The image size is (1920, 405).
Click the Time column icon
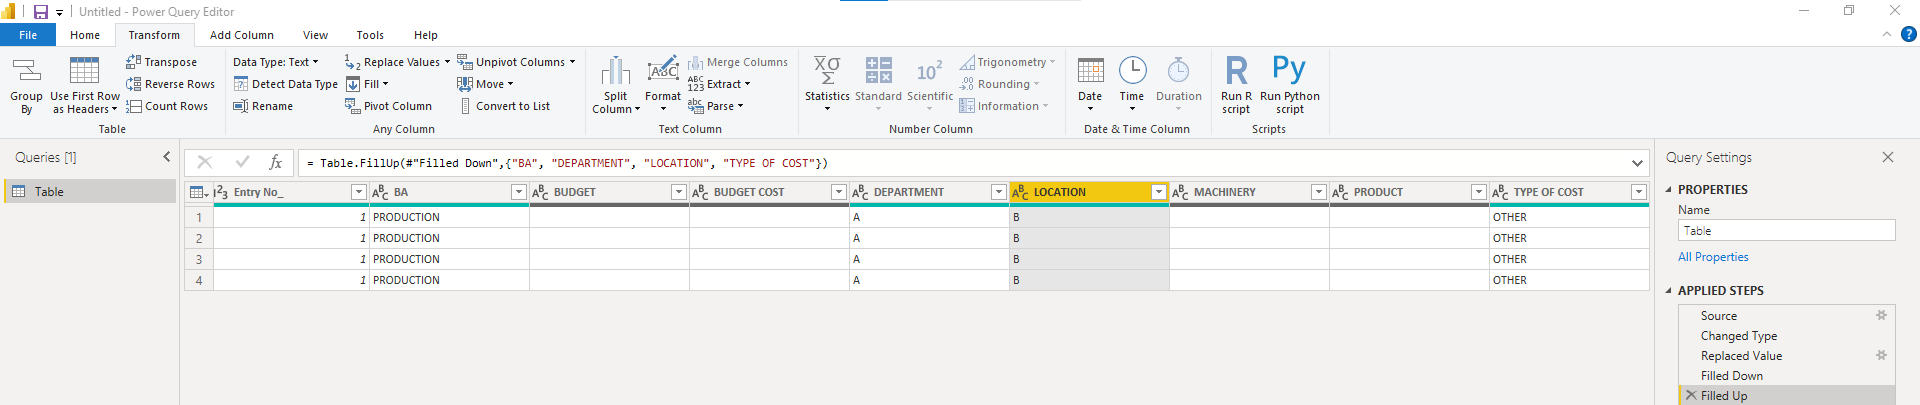tap(1132, 71)
